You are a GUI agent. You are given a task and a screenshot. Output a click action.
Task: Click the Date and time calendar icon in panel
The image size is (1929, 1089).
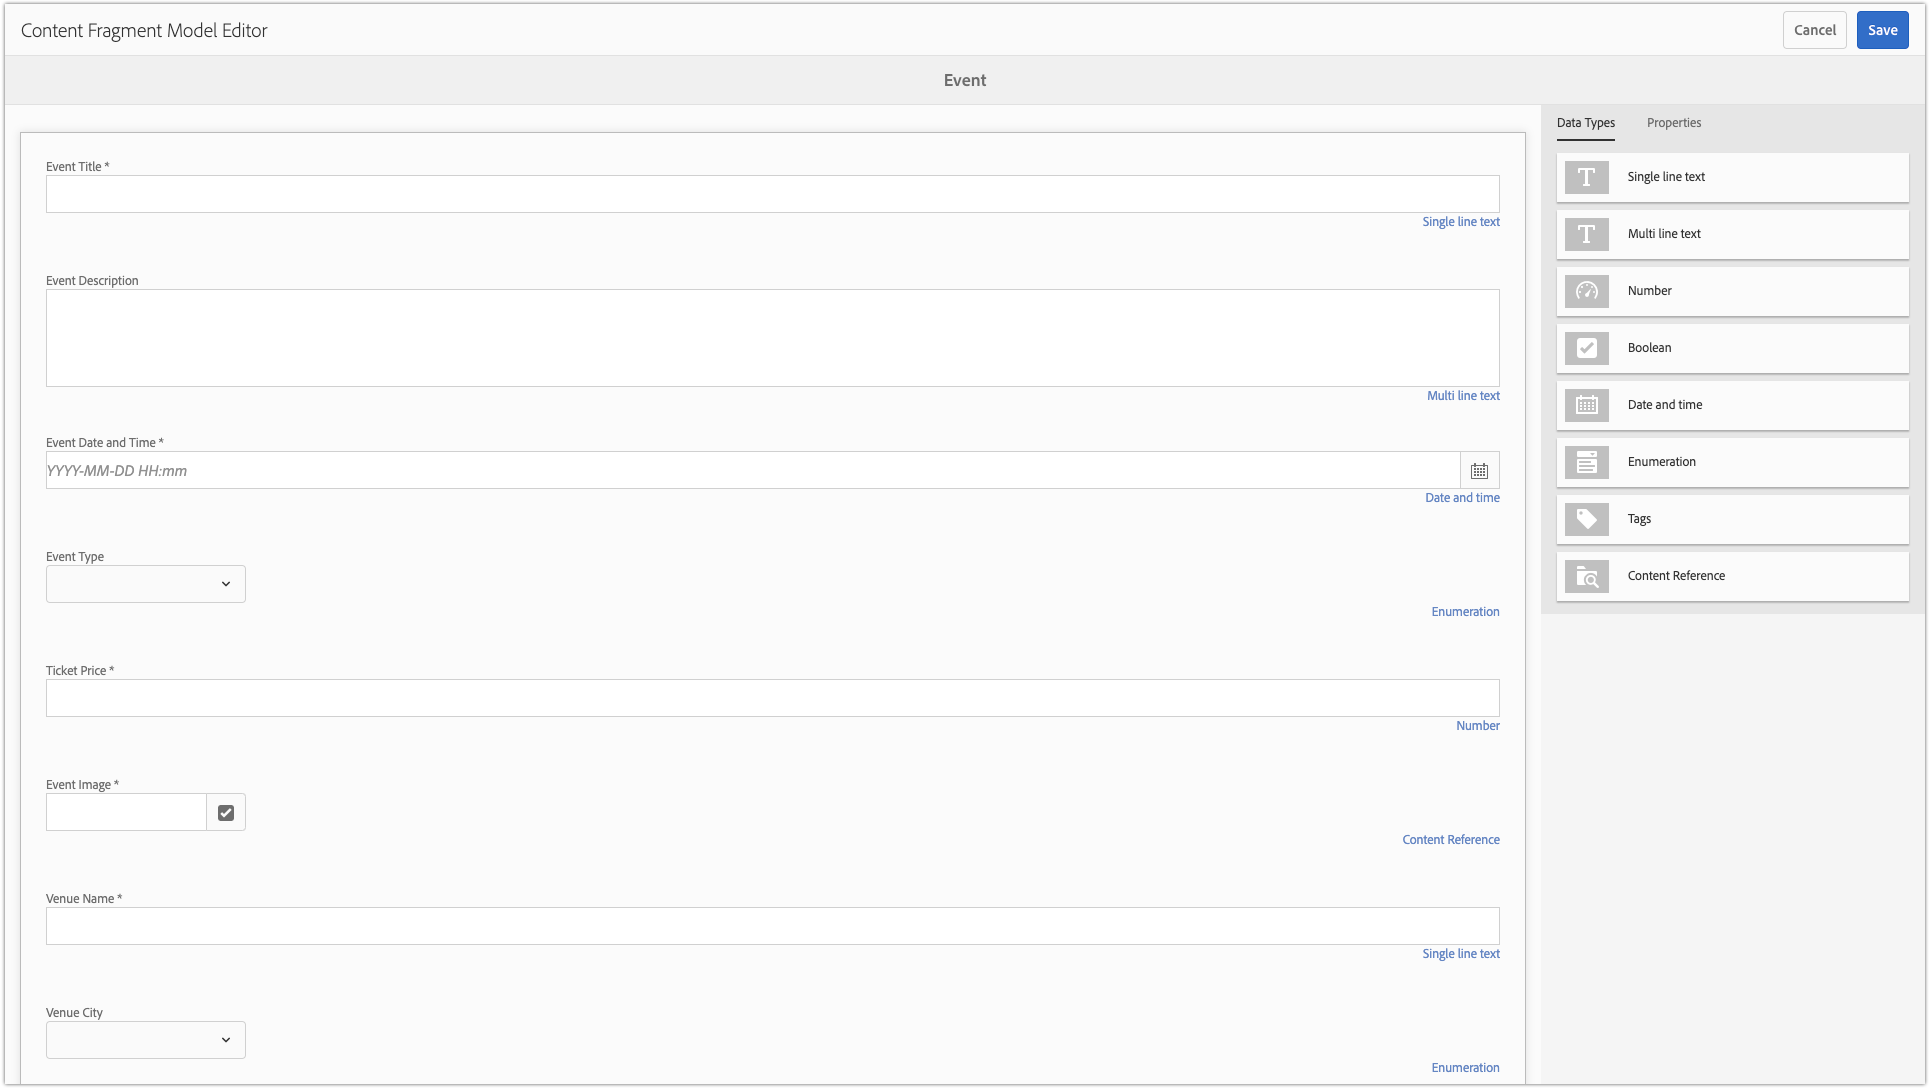pos(1586,405)
